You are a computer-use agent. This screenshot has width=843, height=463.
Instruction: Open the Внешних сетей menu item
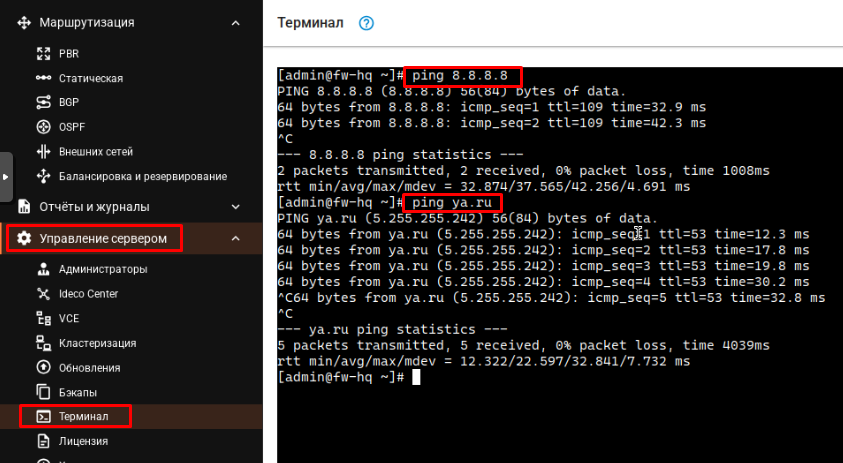pyautogui.click(x=96, y=152)
